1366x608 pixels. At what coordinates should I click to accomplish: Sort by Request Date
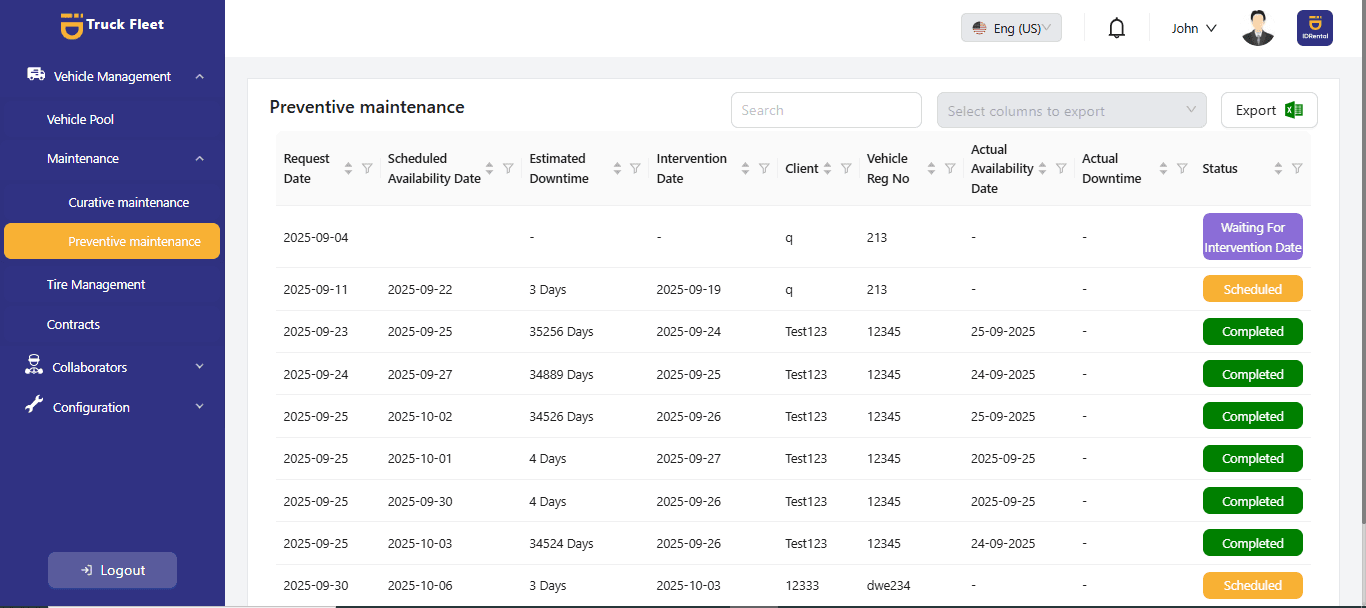pyautogui.click(x=348, y=168)
